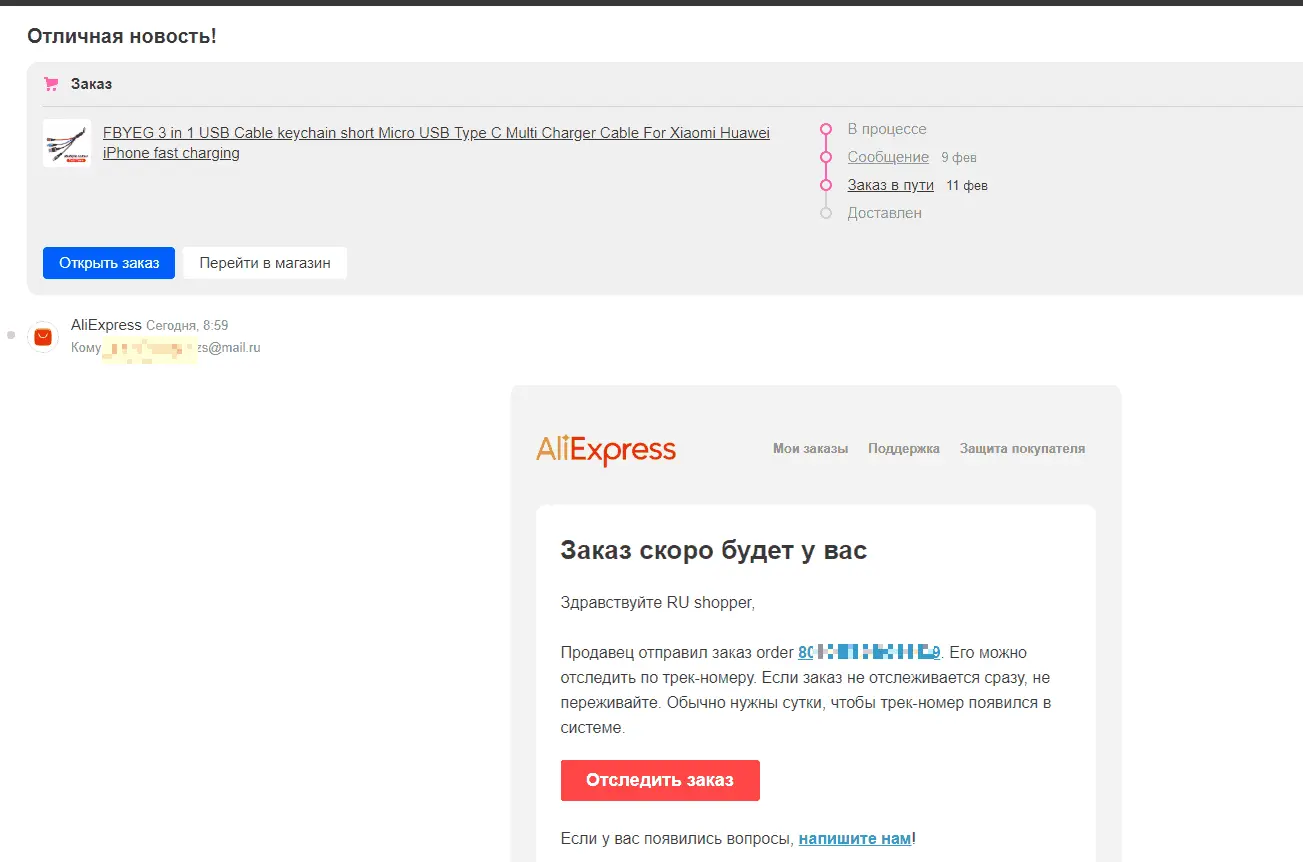
Task: Click the 'В процессе' status label
Action: tap(887, 129)
